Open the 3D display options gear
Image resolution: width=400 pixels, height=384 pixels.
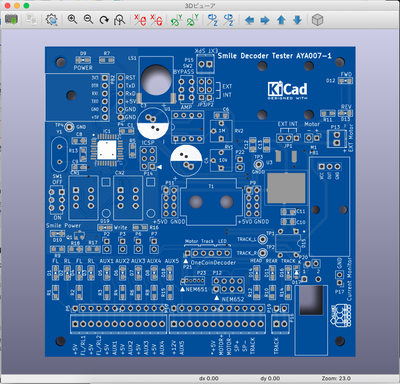tap(51, 20)
